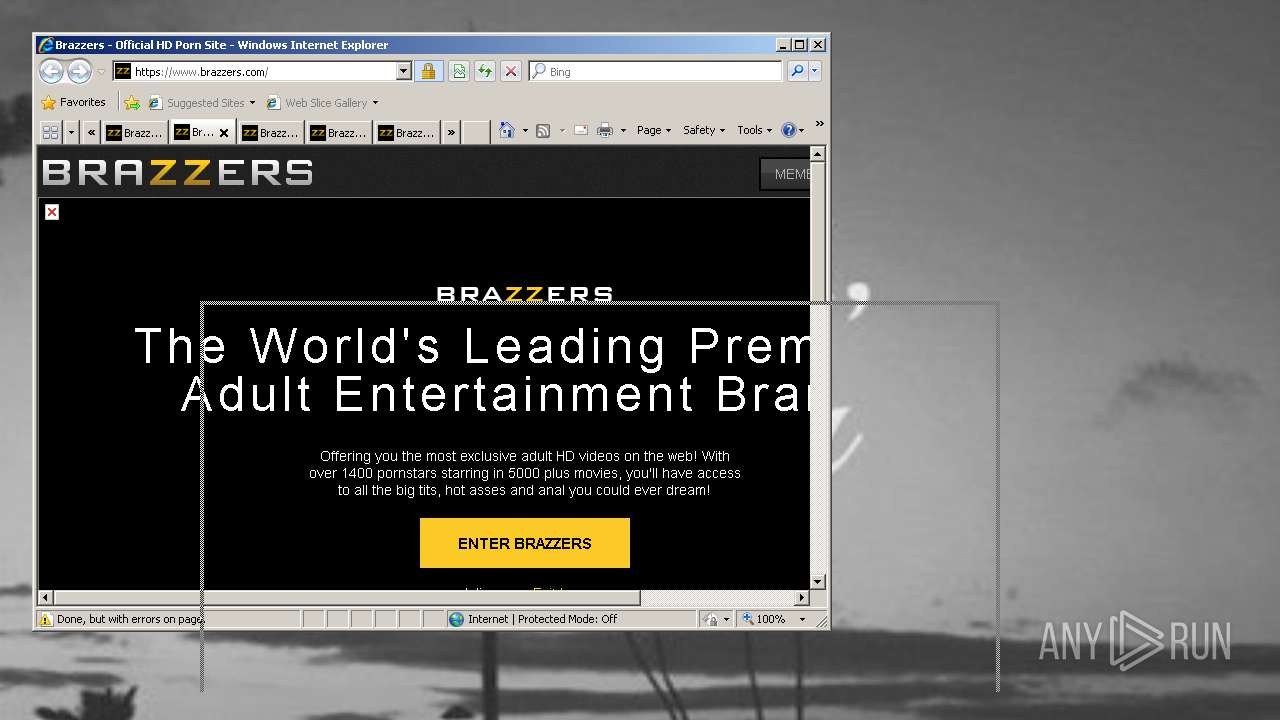Screen dimensions: 1280x720
Task: Expand the address bar autocomplete dropdown
Action: coord(404,72)
